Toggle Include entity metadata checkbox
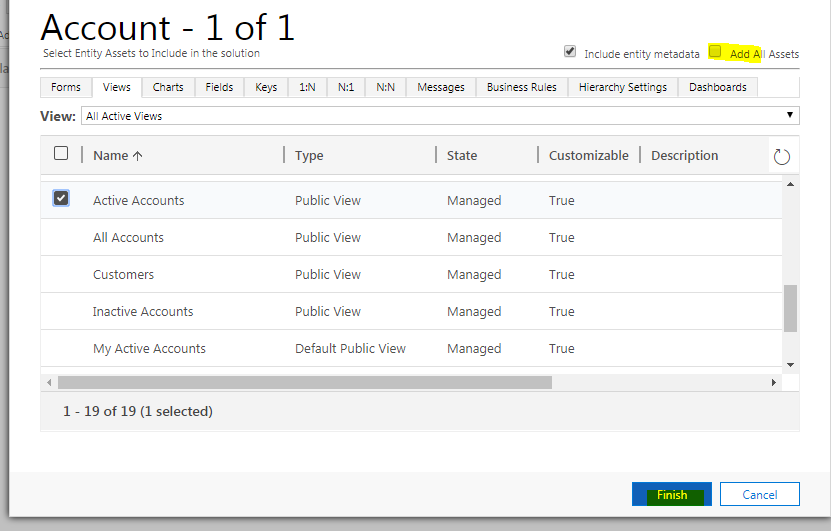Screen dimensions: 831x531 point(570,52)
